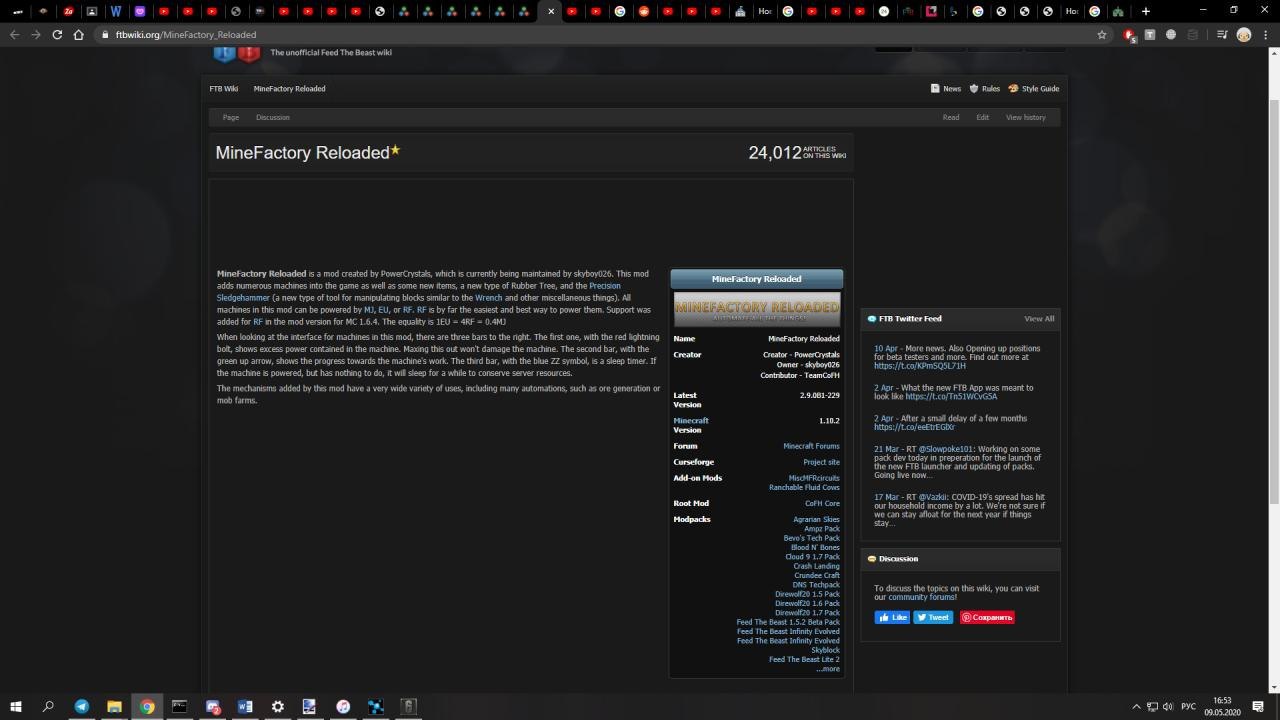Click the MineFactory Reloaded banner image
This screenshot has height=720, width=1280.
click(757, 308)
